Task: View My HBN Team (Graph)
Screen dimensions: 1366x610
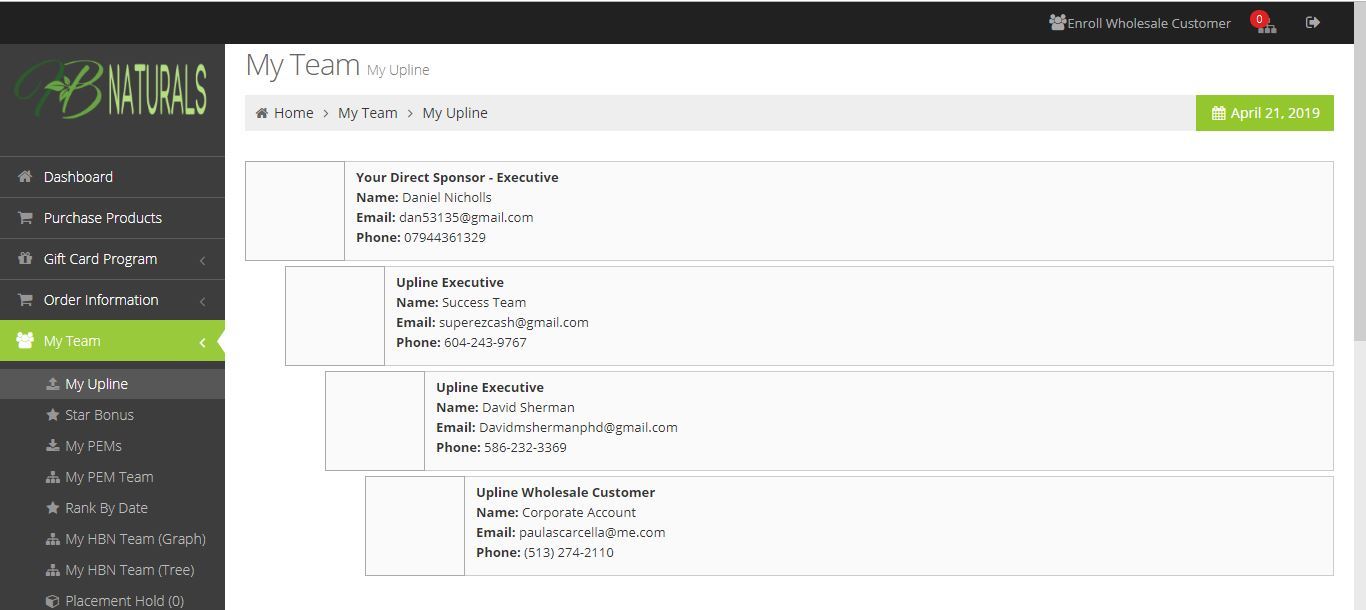Action: pos(112,539)
